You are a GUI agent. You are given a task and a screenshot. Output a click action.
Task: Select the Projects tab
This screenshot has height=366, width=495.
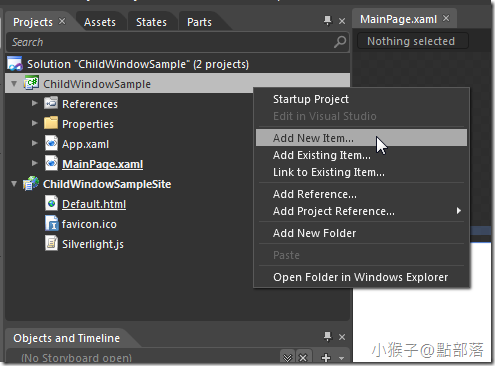click(x=33, y=22)
